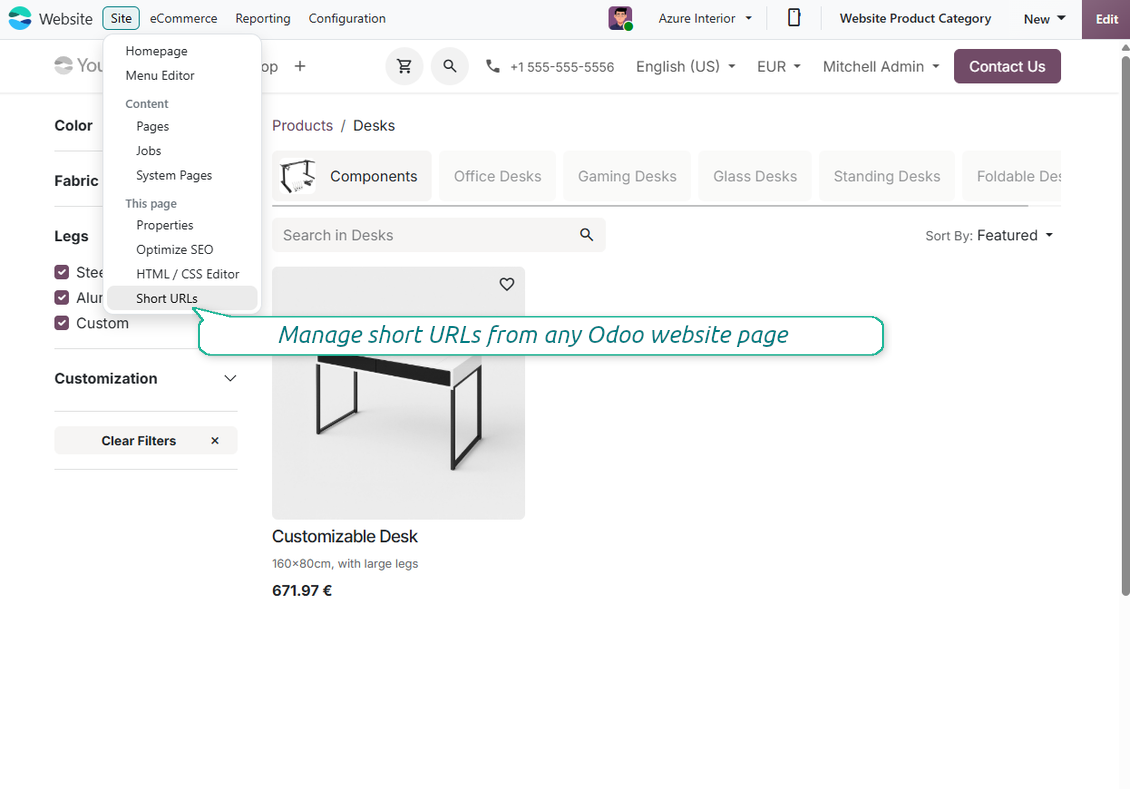The image size is (1130, 789).
Task: Open the eCommerce menu
Action: [x=184, y=19]
